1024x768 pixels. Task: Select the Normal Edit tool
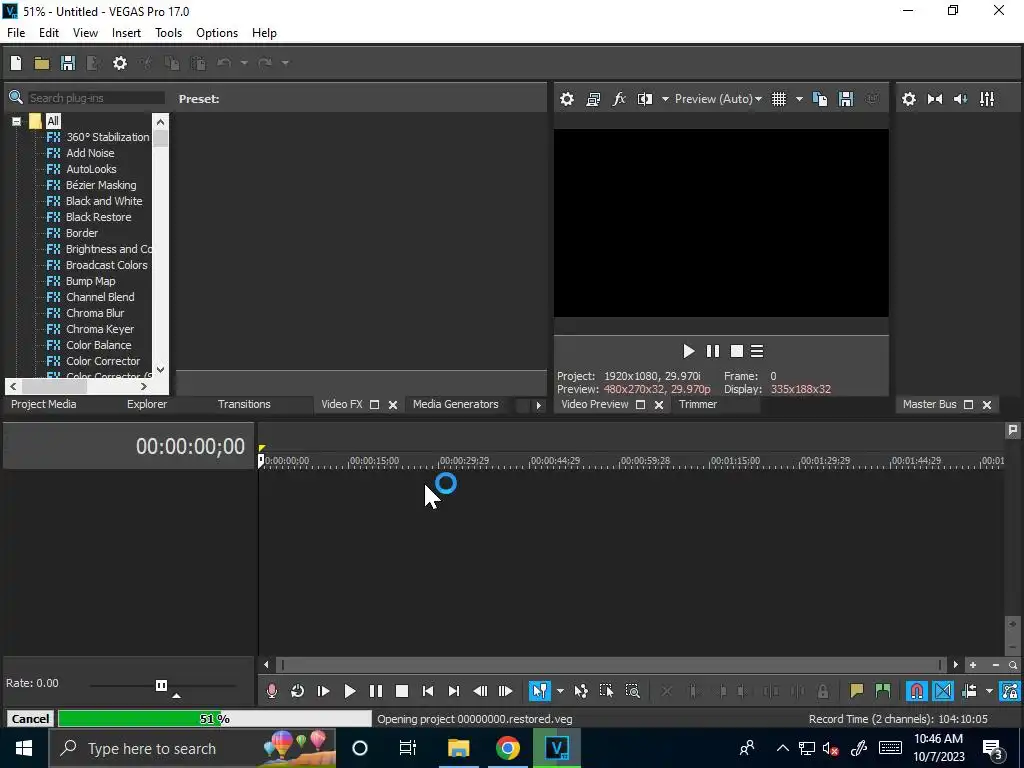539,691
